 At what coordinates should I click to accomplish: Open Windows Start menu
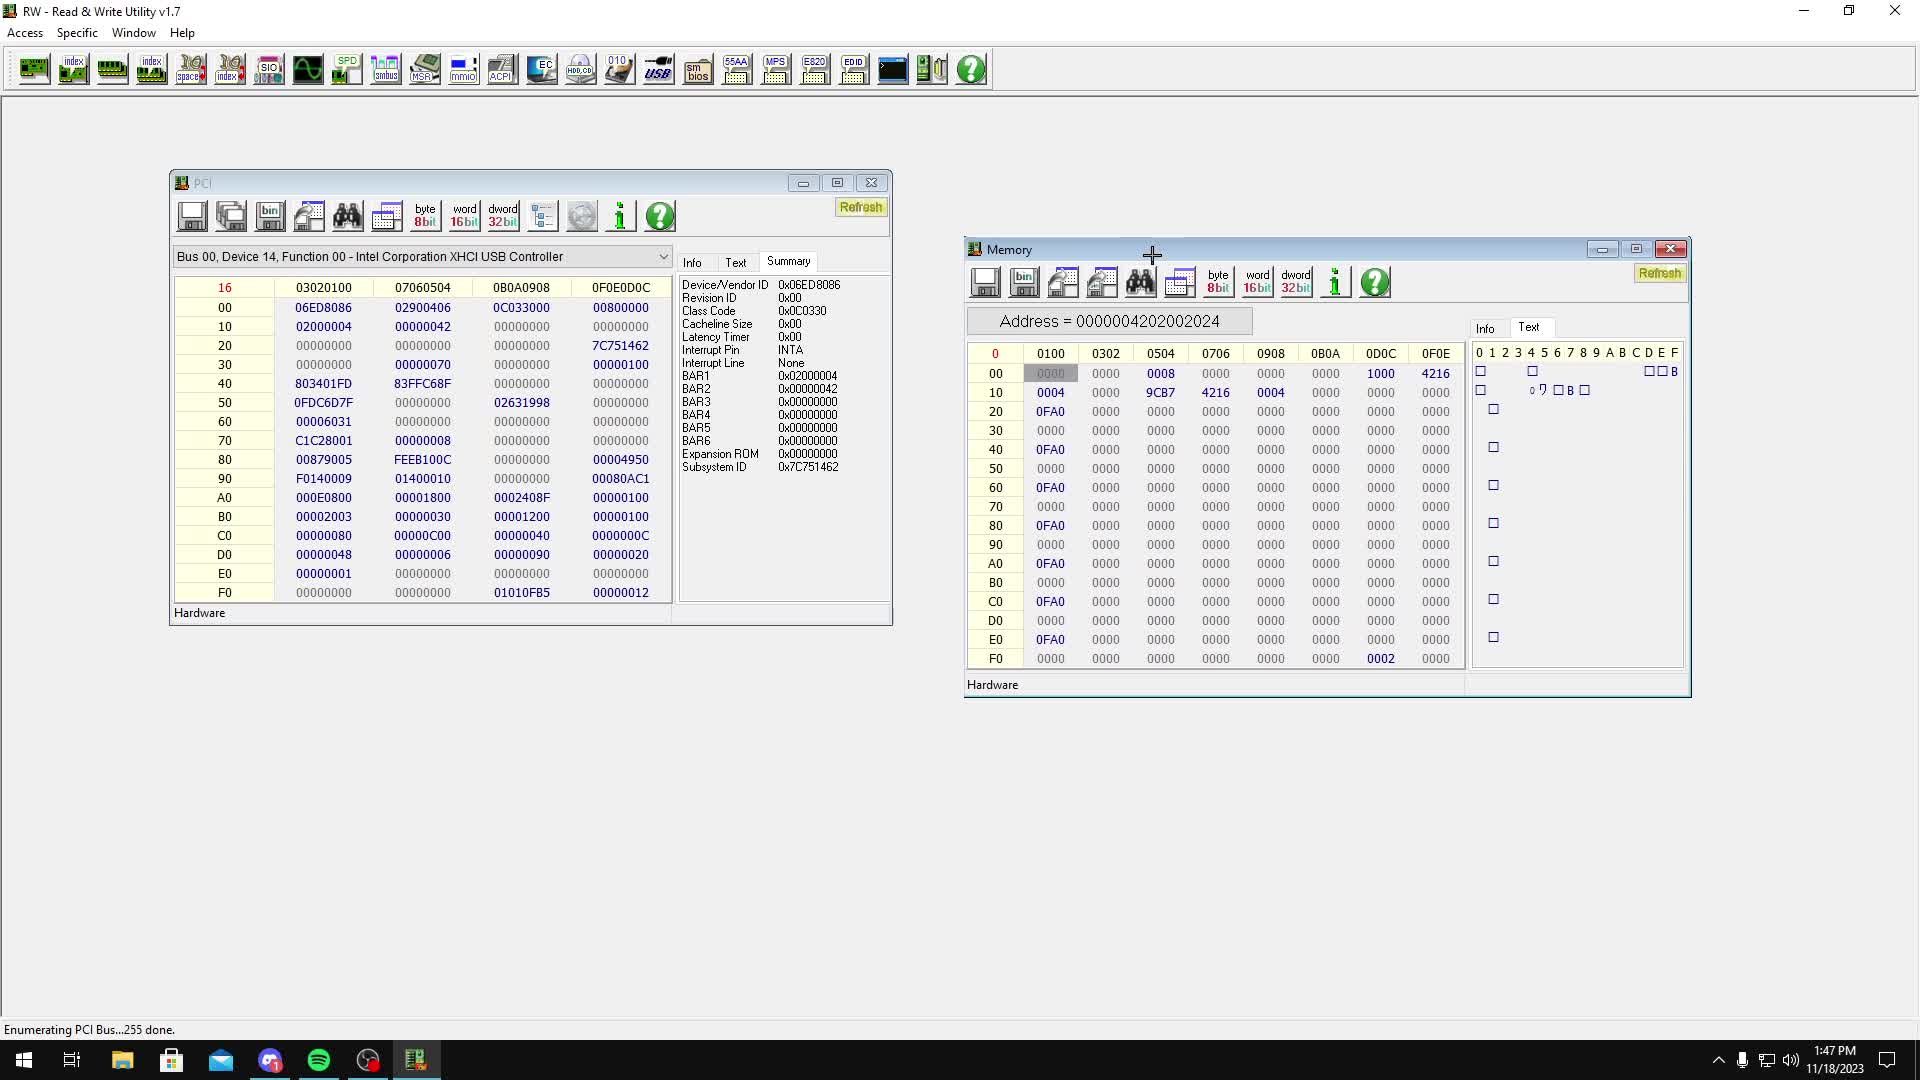coord(24,1060)
